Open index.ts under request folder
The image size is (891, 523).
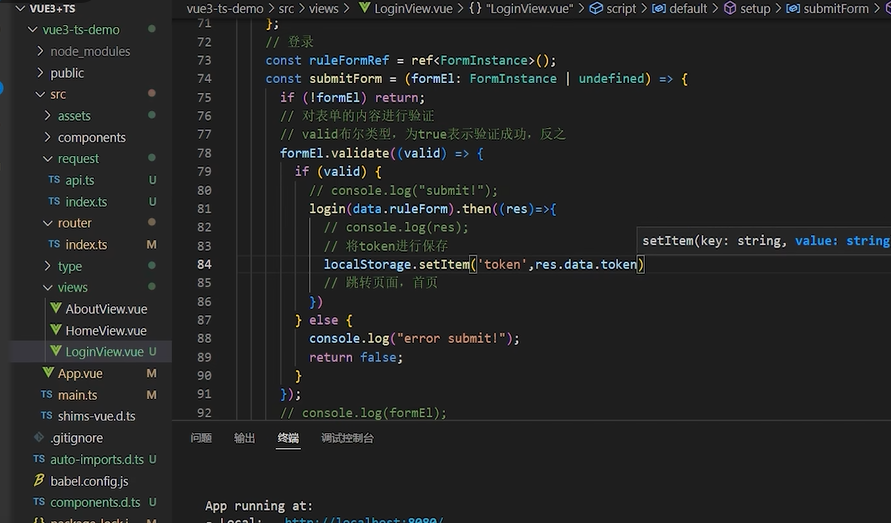[86, 202]
